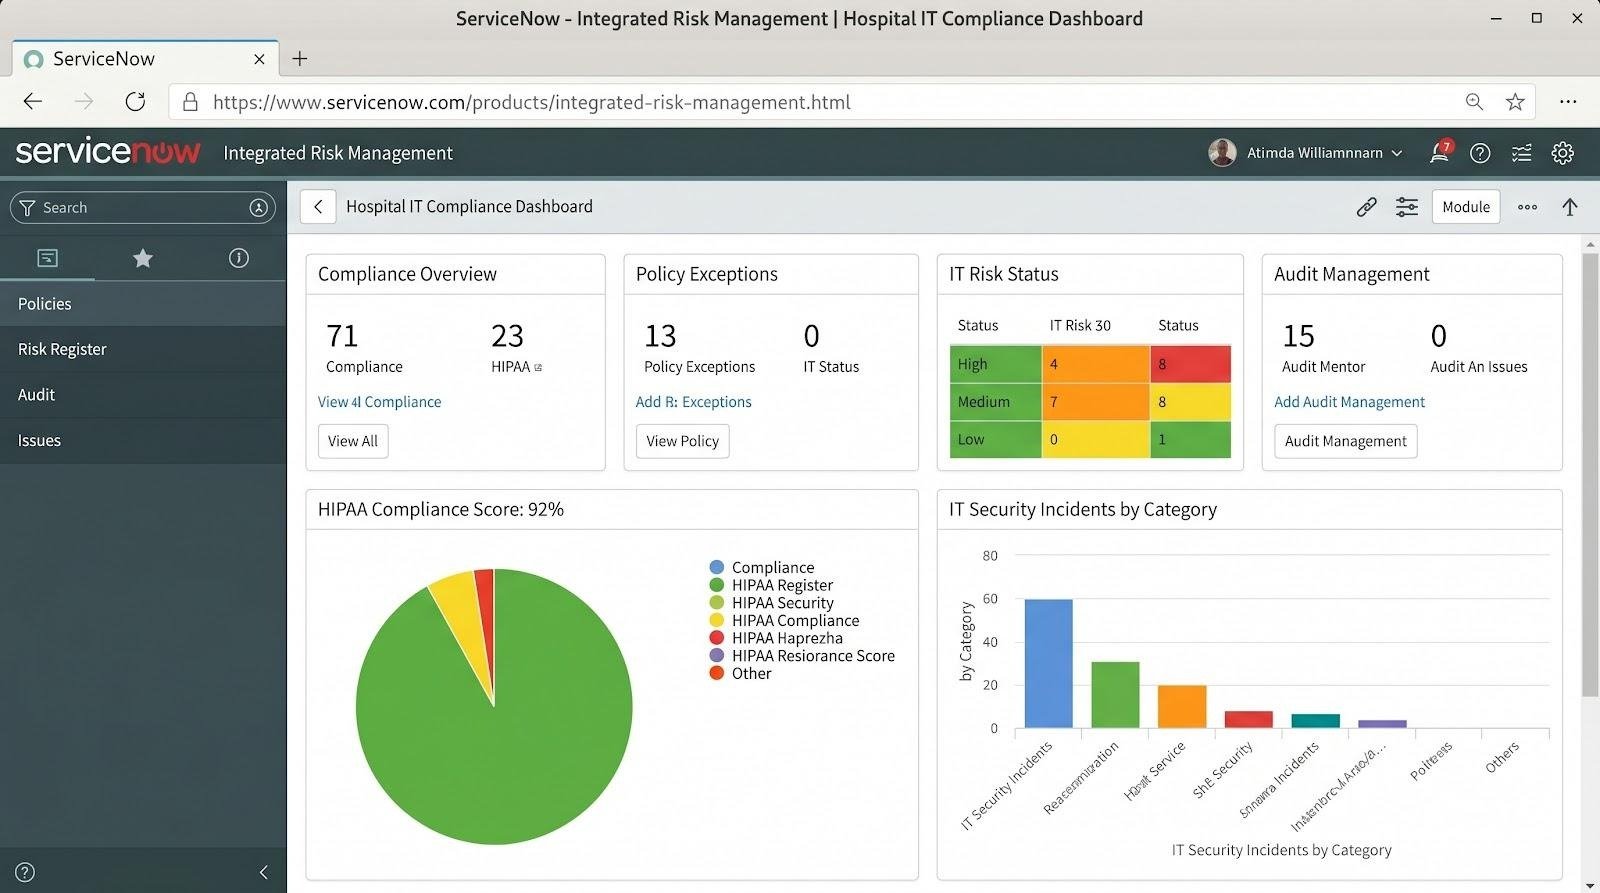Click the Hospital IT Compliance Dashboard title
The image size is (1600, 893).
pos(469,206)
